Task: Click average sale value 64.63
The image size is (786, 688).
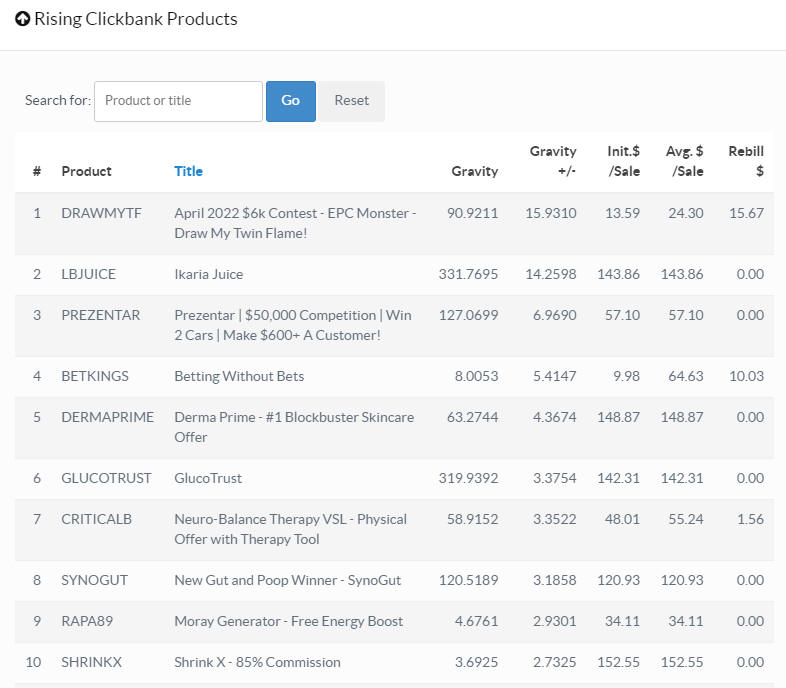Action: [x=686, y=377]
